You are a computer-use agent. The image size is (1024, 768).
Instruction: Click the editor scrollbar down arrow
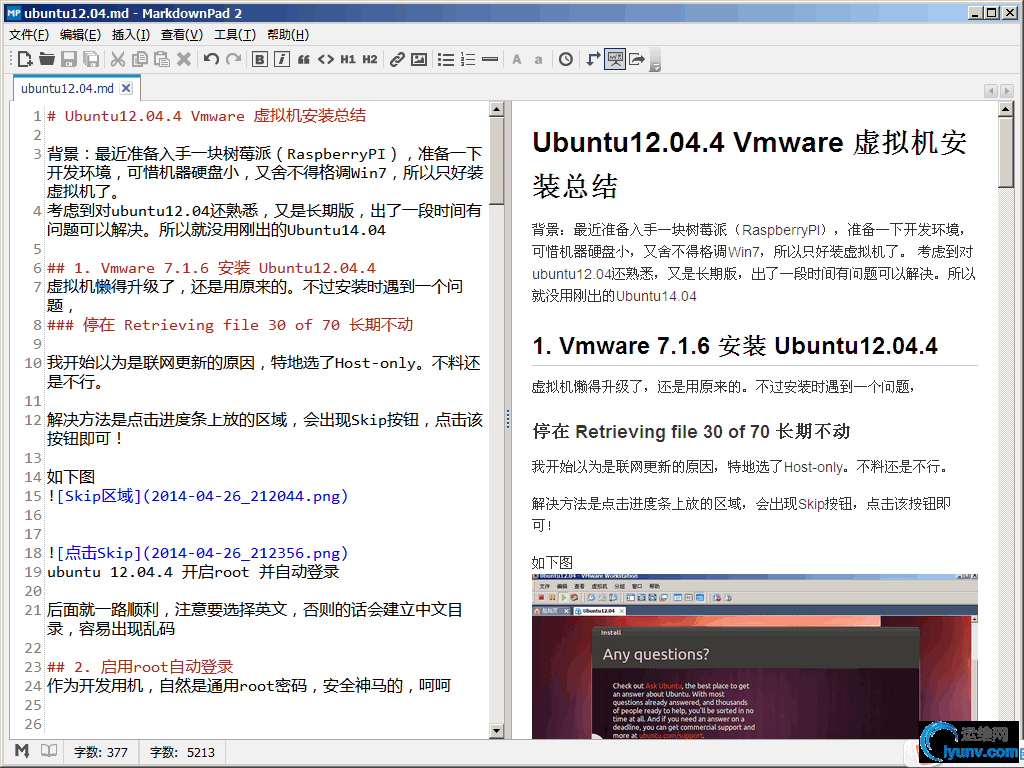[496, 731]
